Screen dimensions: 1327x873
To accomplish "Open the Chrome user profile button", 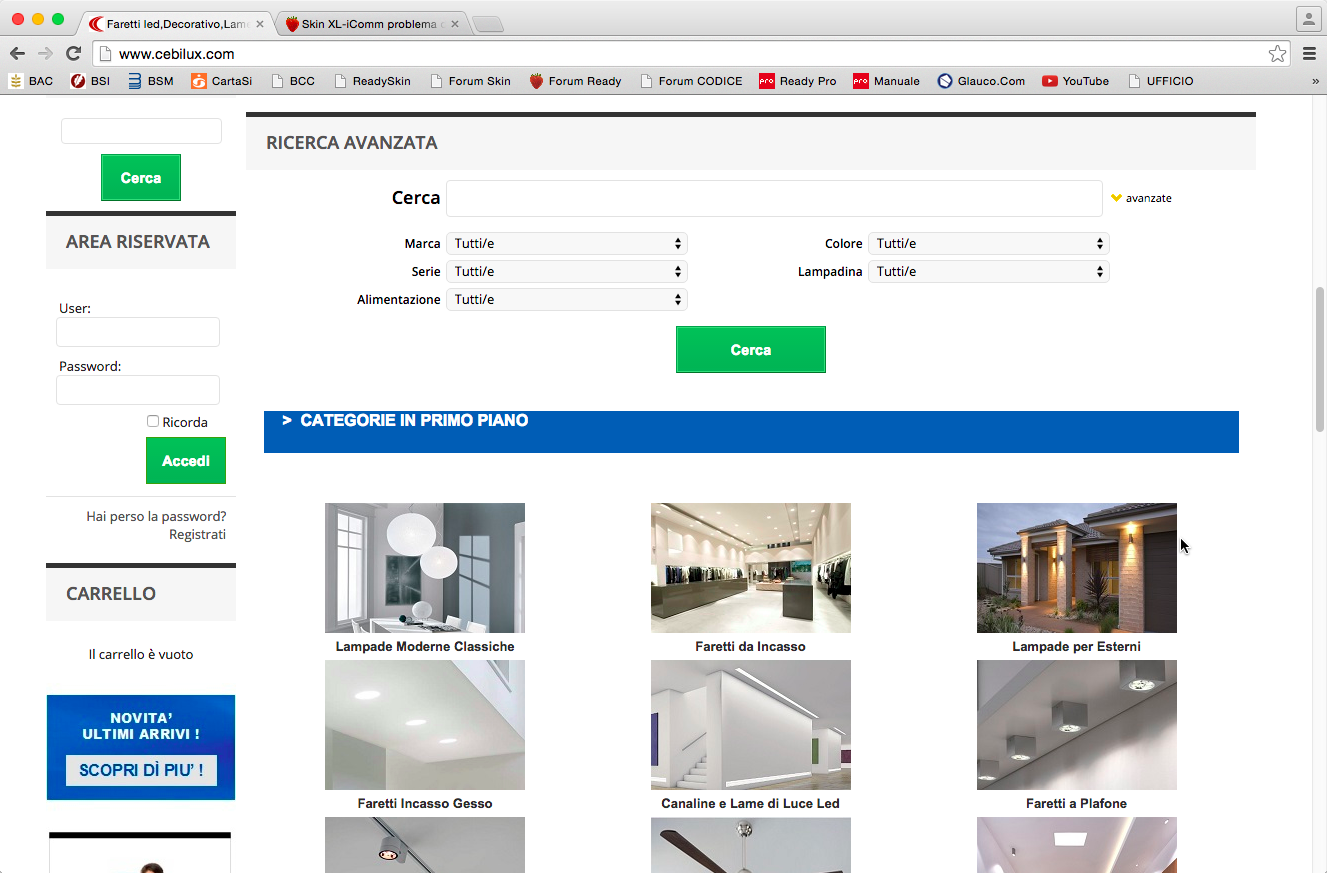I will coord(1309,19).
